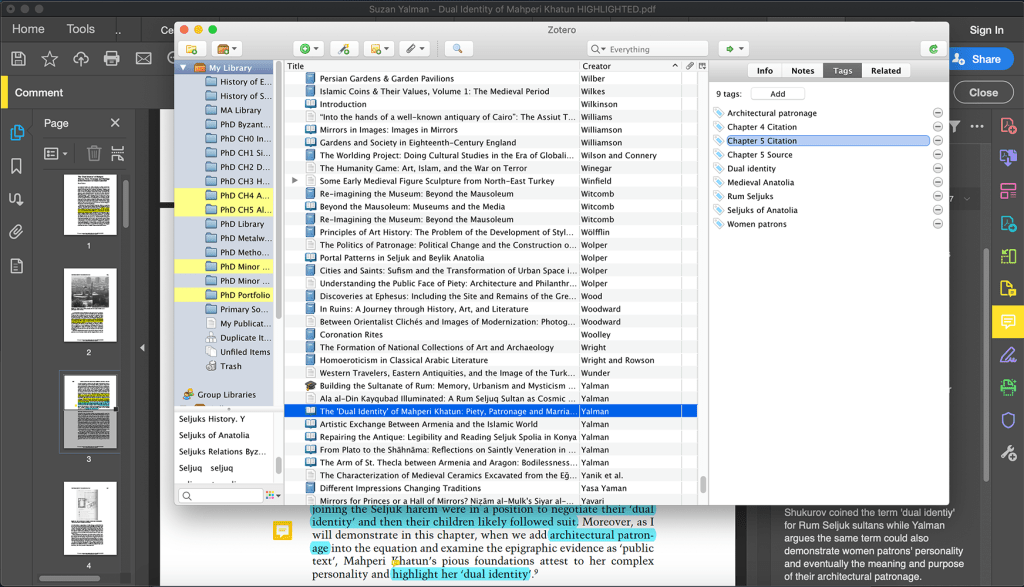Switch to the Related tab
1024x587 pixels.
885,71
